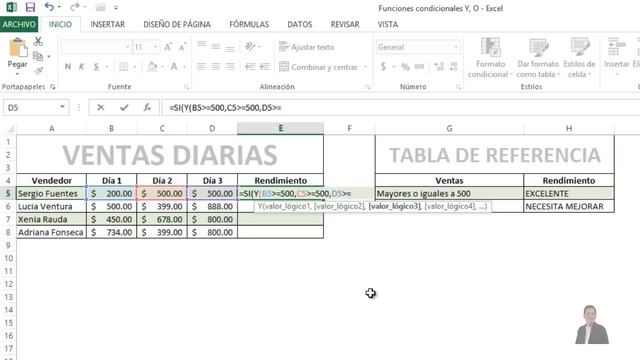Open font name combo box
Viewport: 640px width, 360px height.
click(x=96, y=47)
